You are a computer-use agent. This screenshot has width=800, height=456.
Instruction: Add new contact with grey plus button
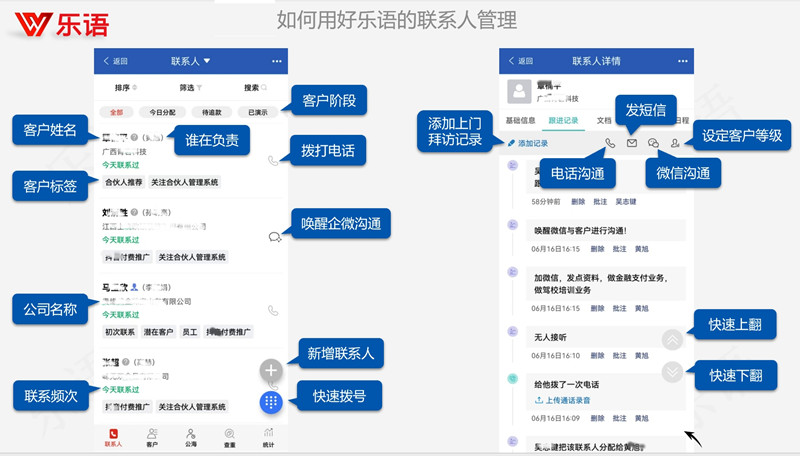(271, 370)
